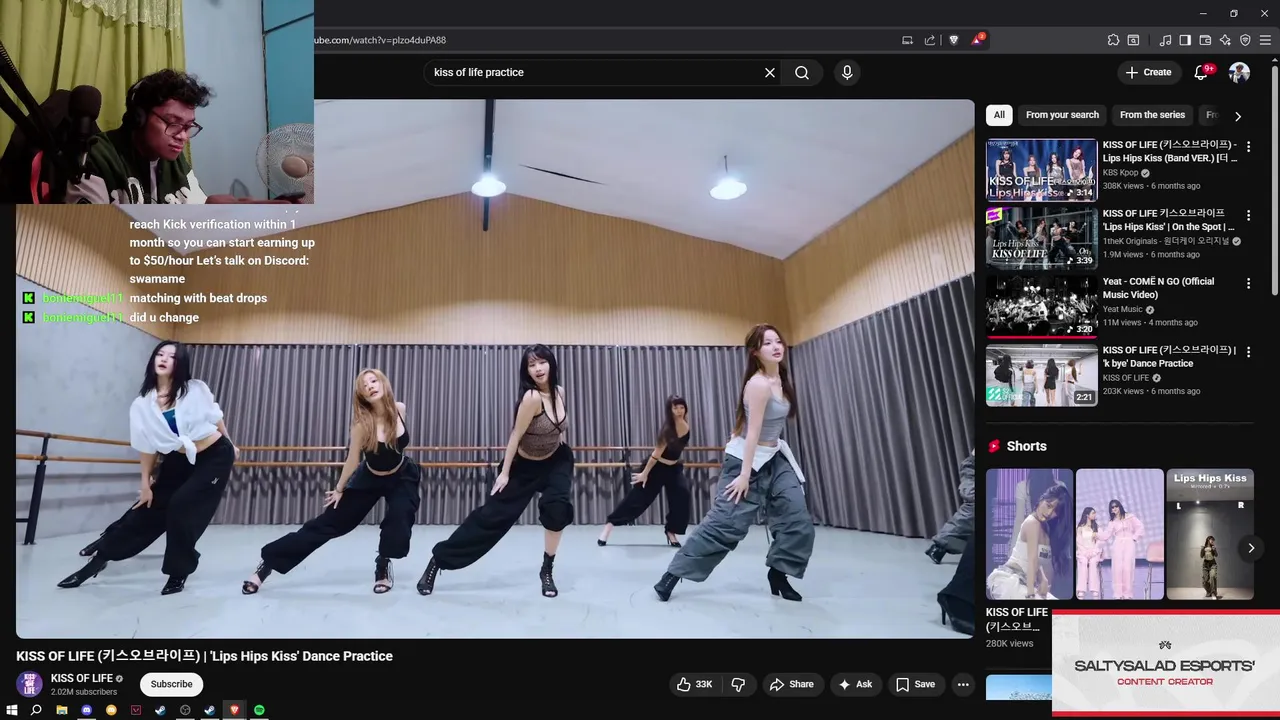This screenshot has height=720, width=1280.
Task: Show more filter chips with right arrow
Action: click(x=1238, y=116)
